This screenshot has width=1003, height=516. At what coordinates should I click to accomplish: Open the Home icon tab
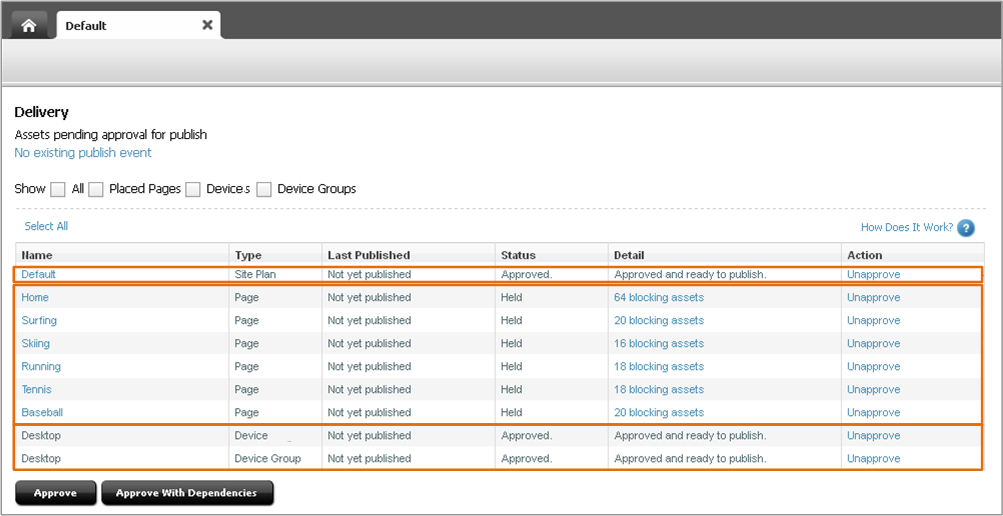[29, 26]
